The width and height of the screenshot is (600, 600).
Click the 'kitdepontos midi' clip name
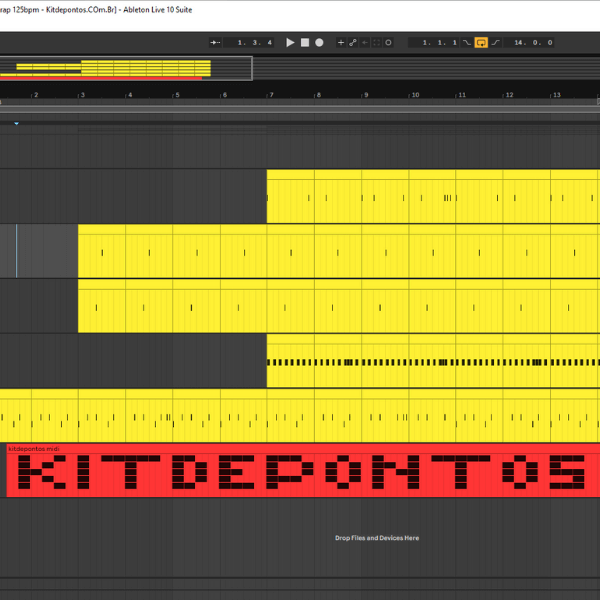[x=34, y=448]
